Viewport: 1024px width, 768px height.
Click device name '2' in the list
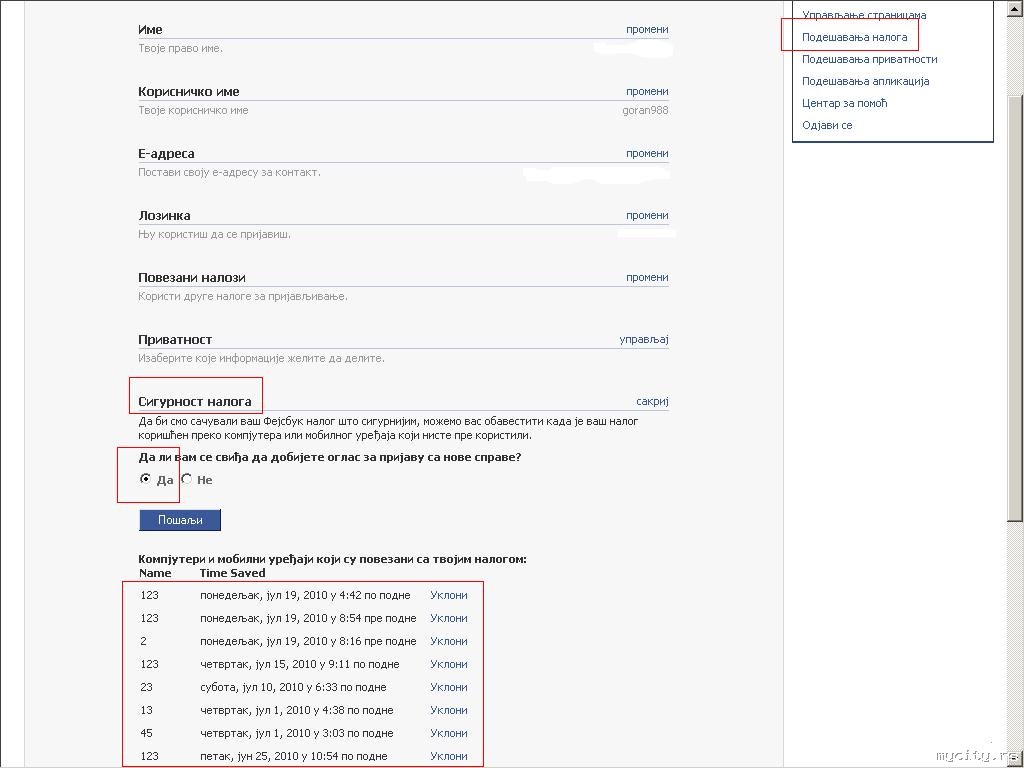click(144, 641)
